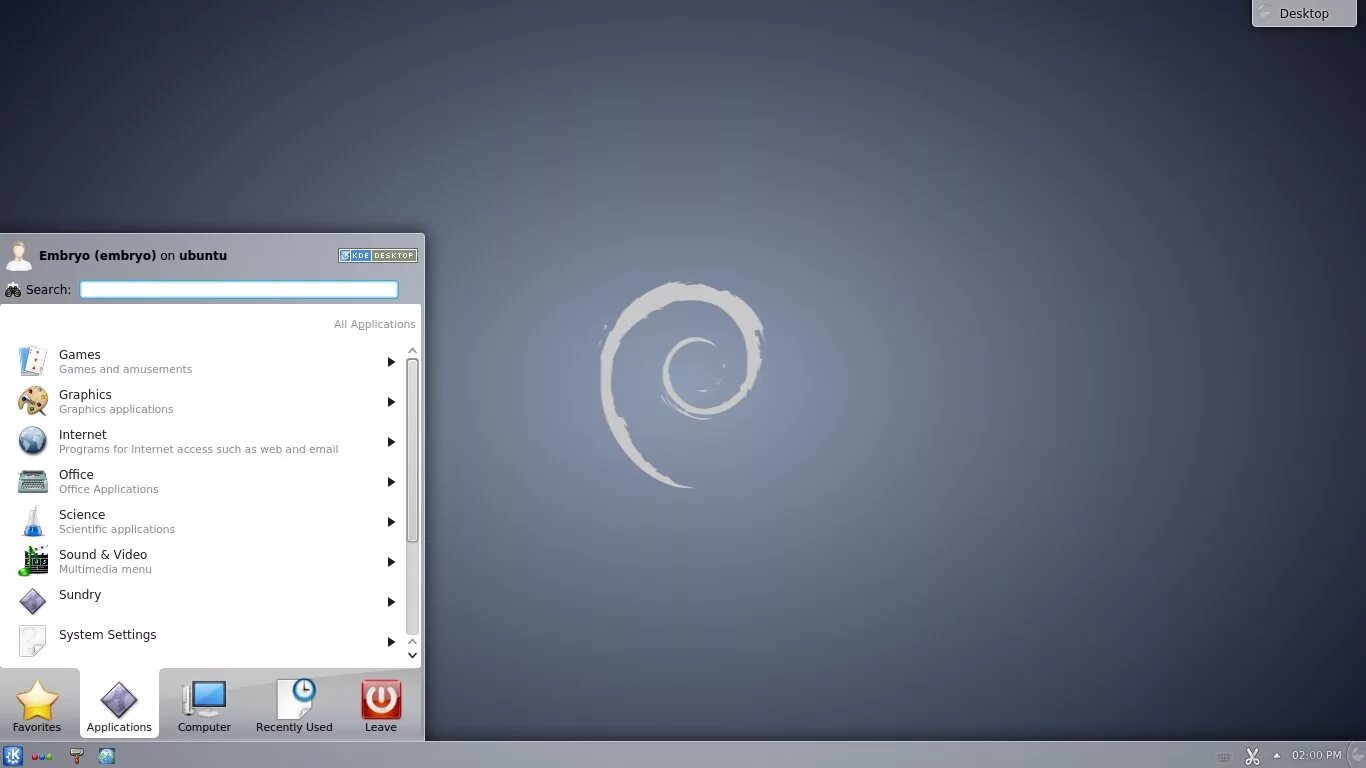Viewport: 1366px width, 768px height.
Task: Click 'Programs for Internet access' description text
Action: coord(199,449)
